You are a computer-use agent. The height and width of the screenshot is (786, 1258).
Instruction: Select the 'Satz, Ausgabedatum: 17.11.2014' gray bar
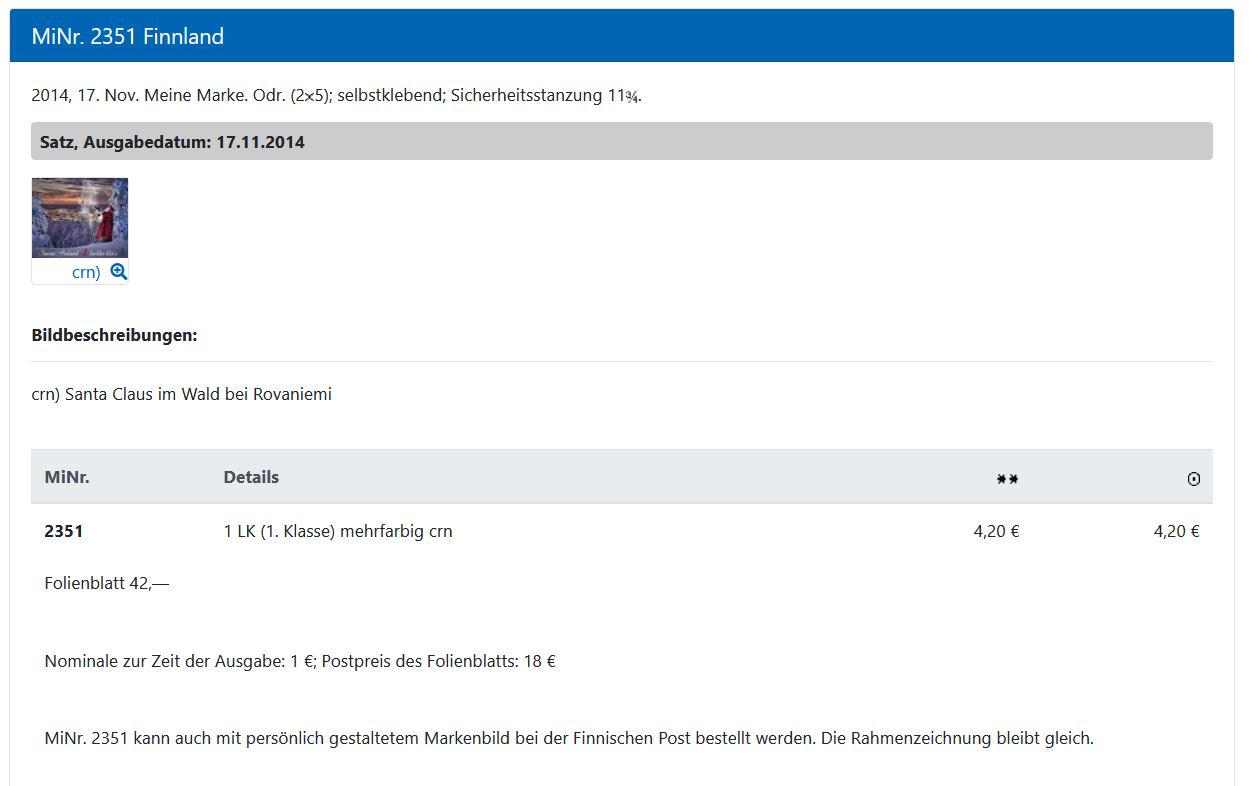[172, 142]
